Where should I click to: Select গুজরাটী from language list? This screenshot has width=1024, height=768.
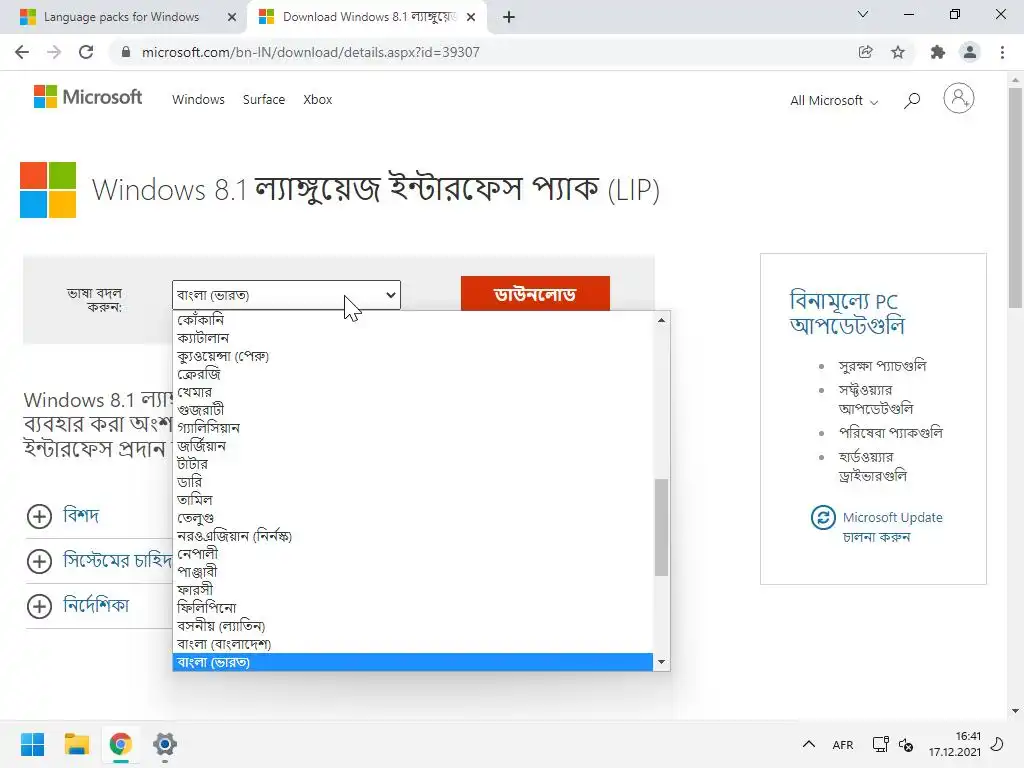(413, 410)
